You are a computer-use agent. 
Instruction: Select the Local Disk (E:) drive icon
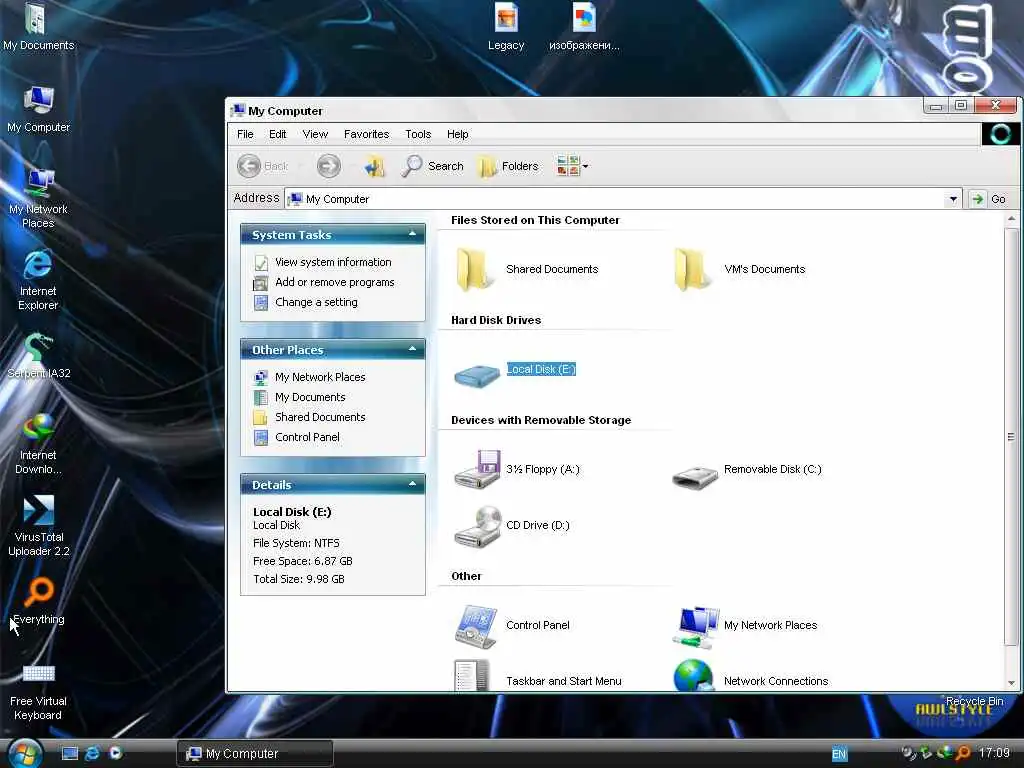coord(477,375)
